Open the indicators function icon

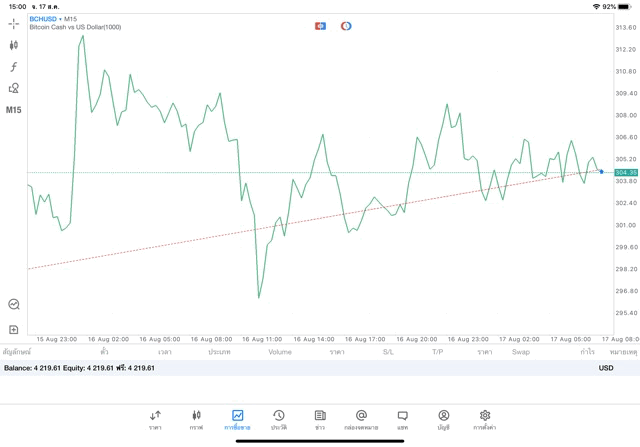[14, 67]
